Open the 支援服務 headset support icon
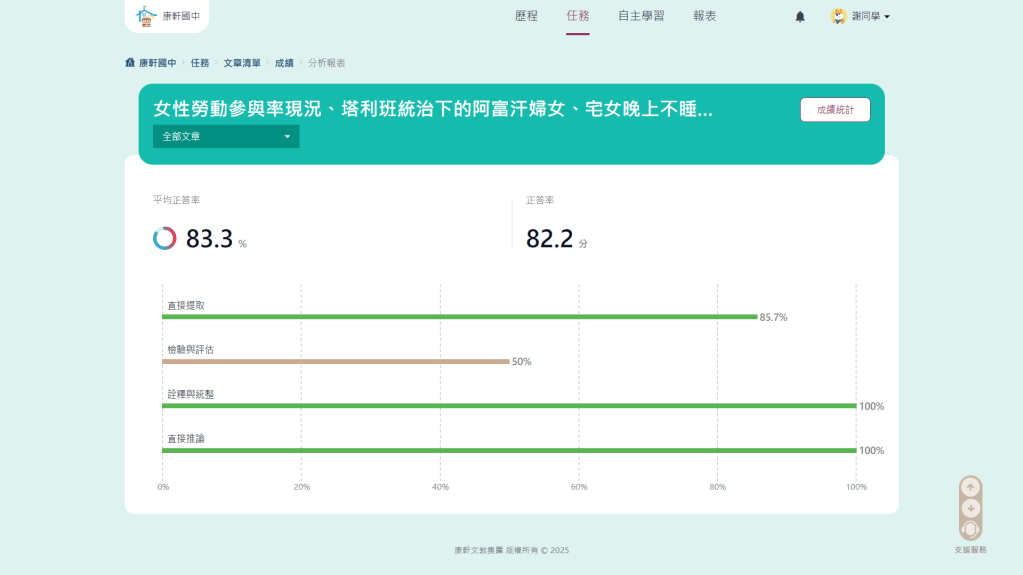 click(970, 529)
